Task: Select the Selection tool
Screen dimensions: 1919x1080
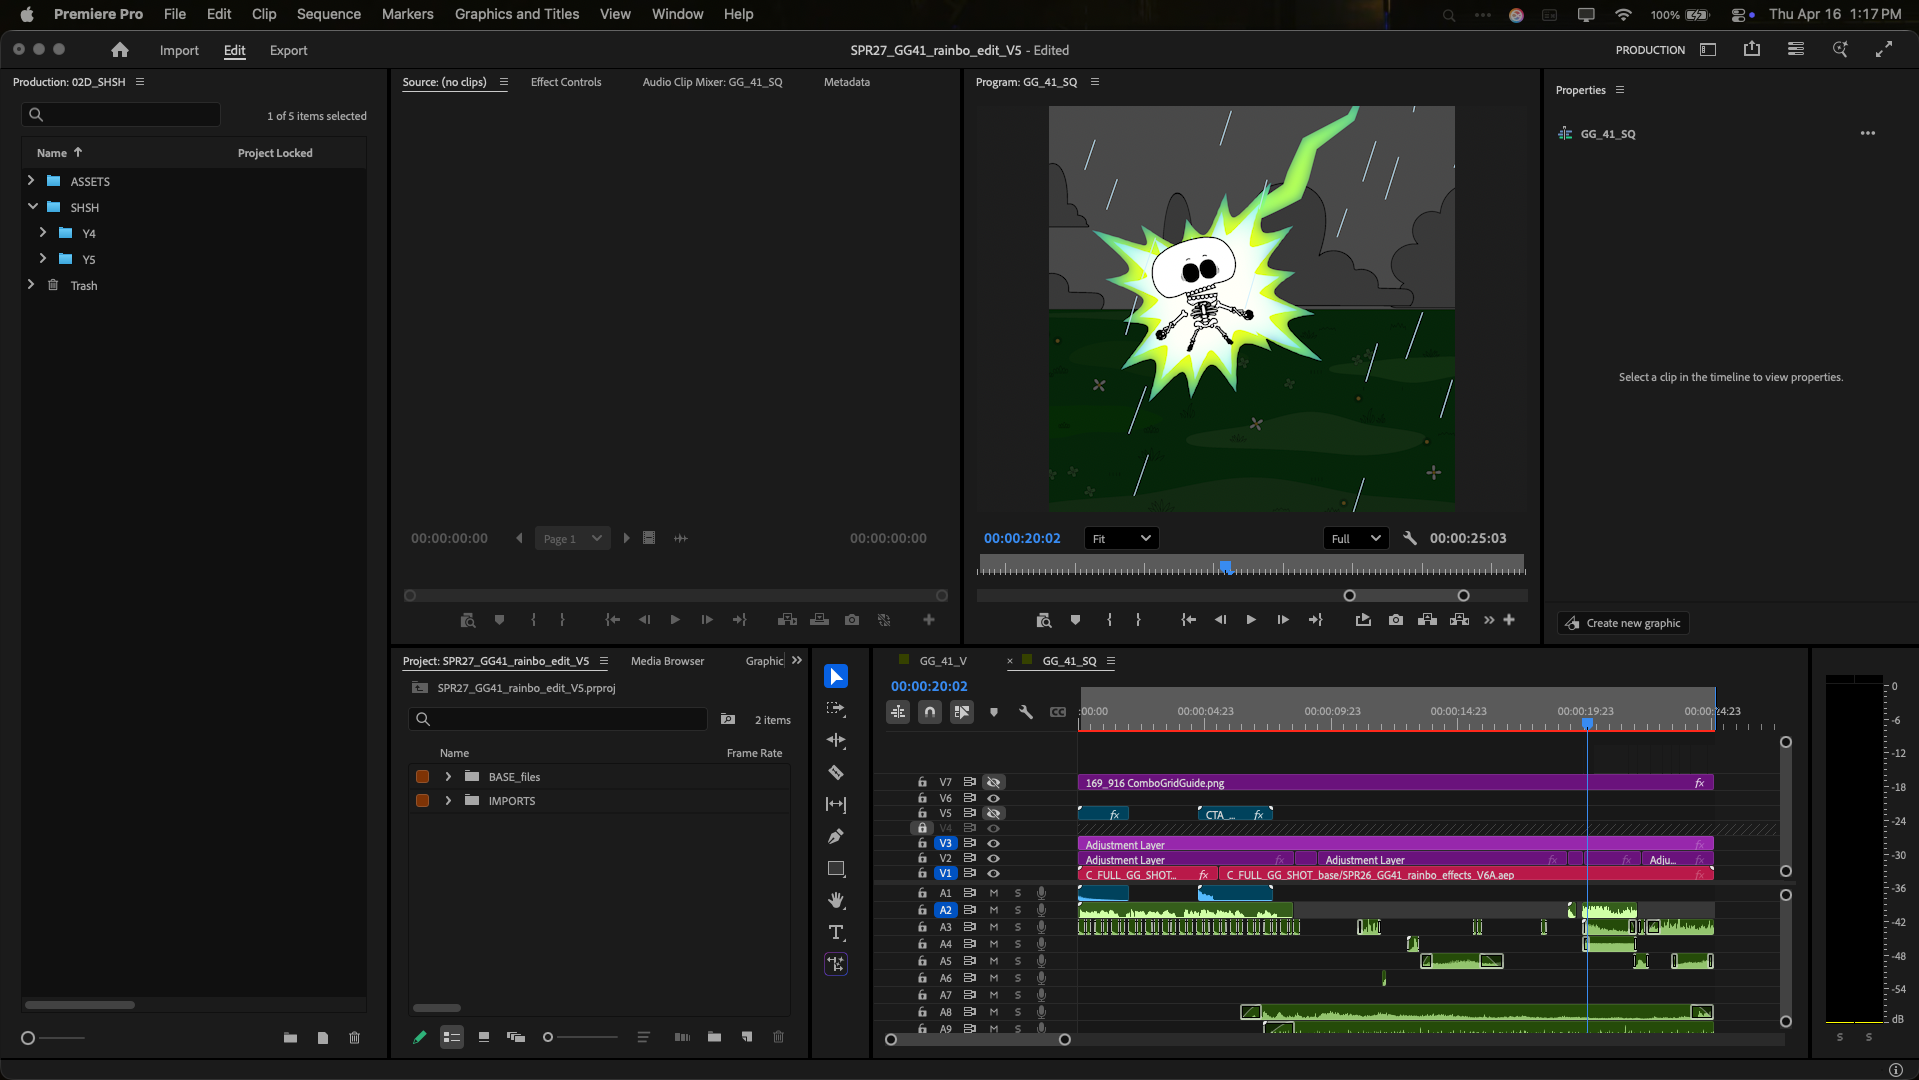Action: 835,676
